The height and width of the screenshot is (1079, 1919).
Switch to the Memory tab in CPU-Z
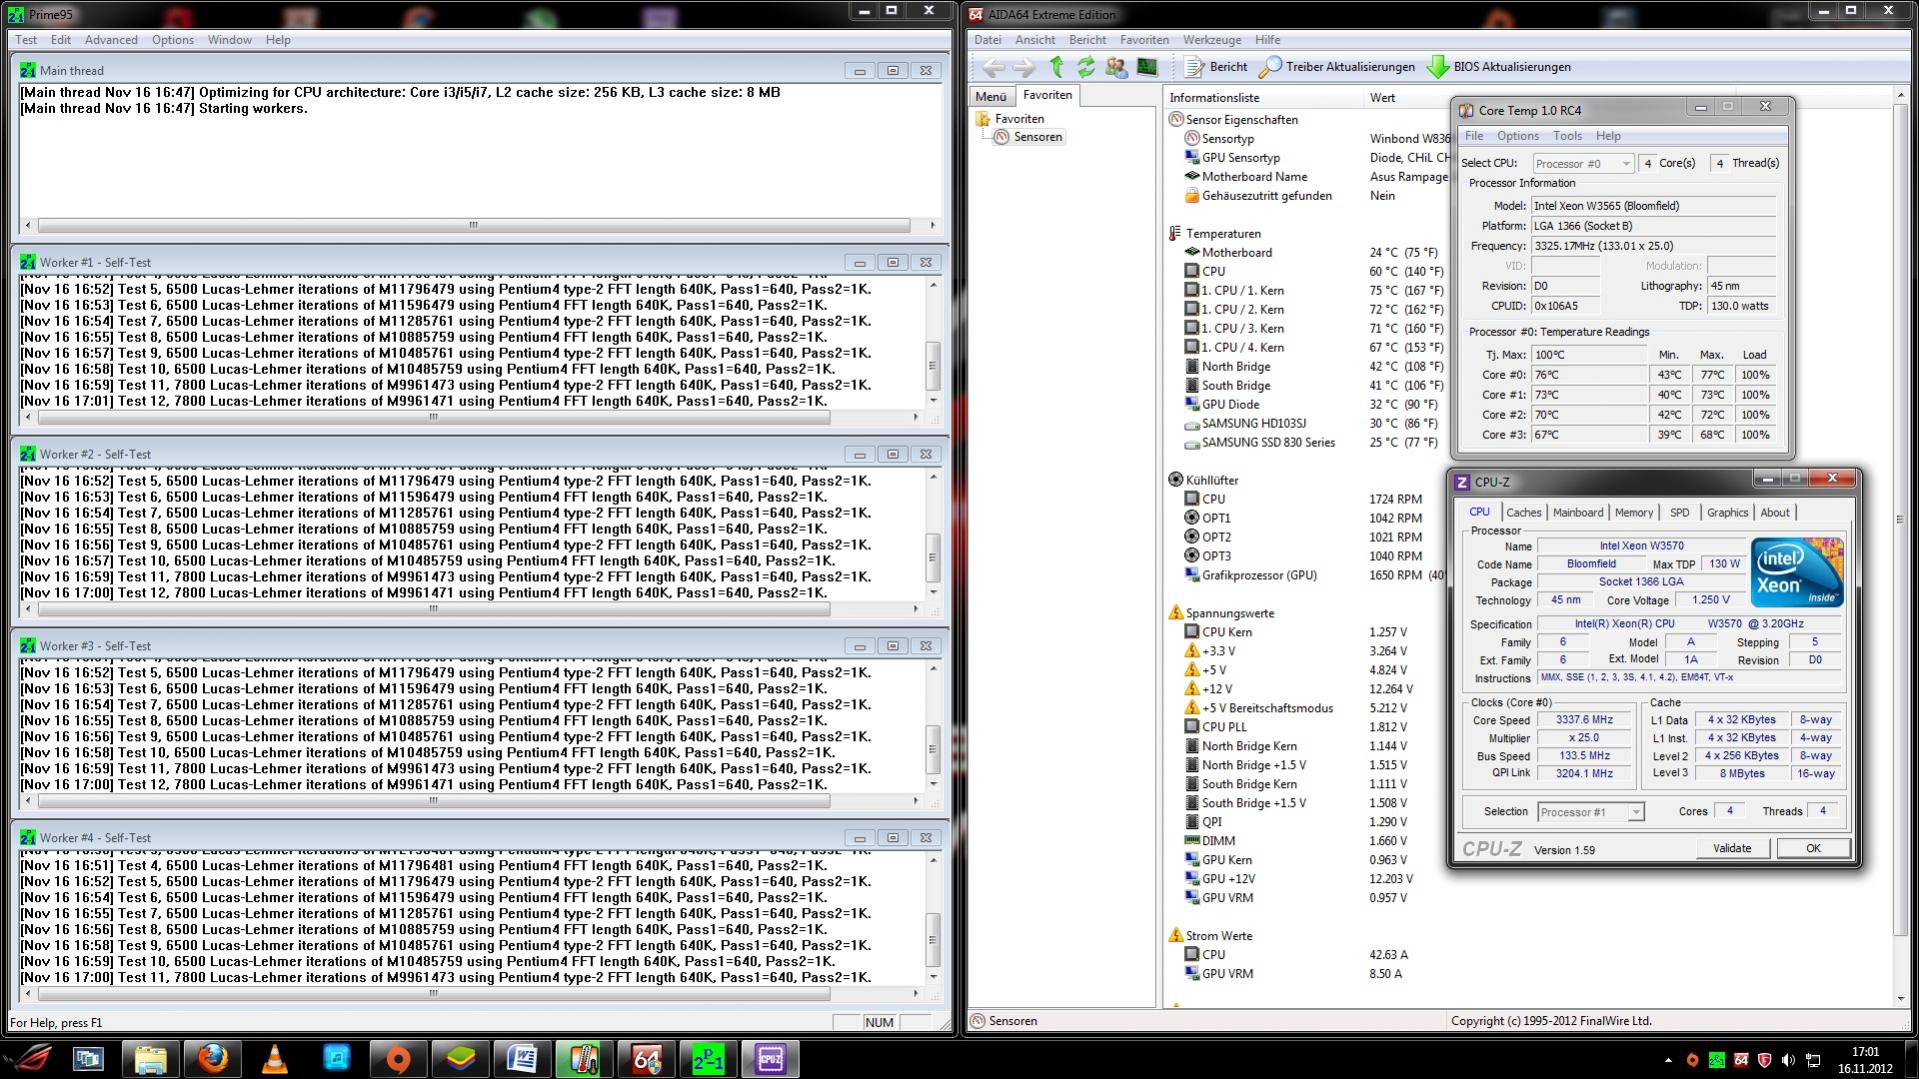[1634, 512]
